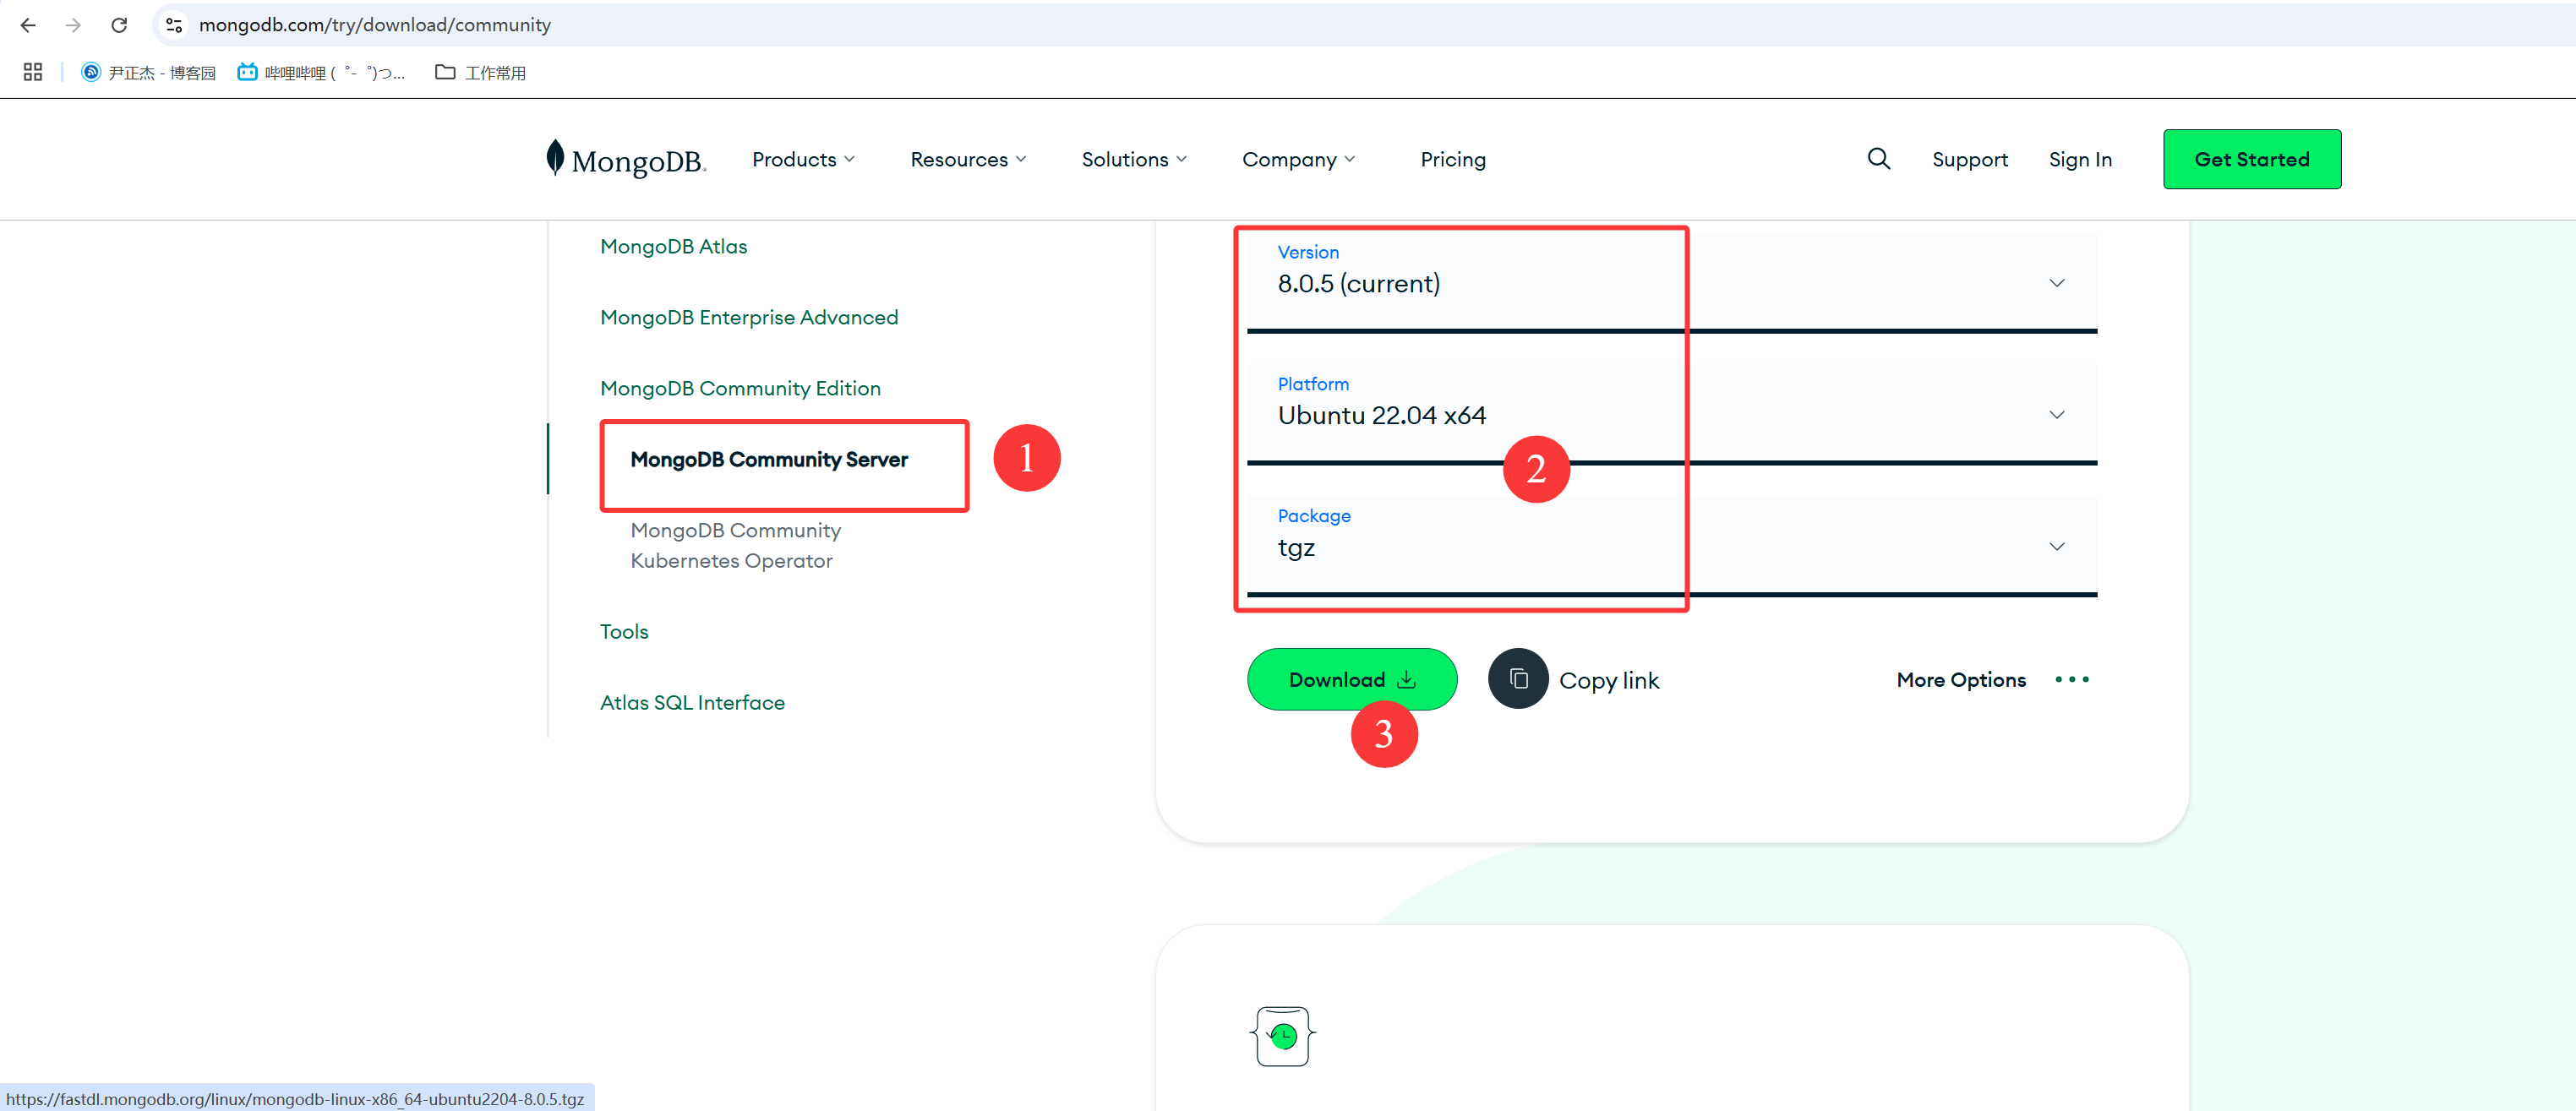This screenshot has width=2576, height=1111.
Task: Click the browser reload icon
Action: [x=119, y=25]
